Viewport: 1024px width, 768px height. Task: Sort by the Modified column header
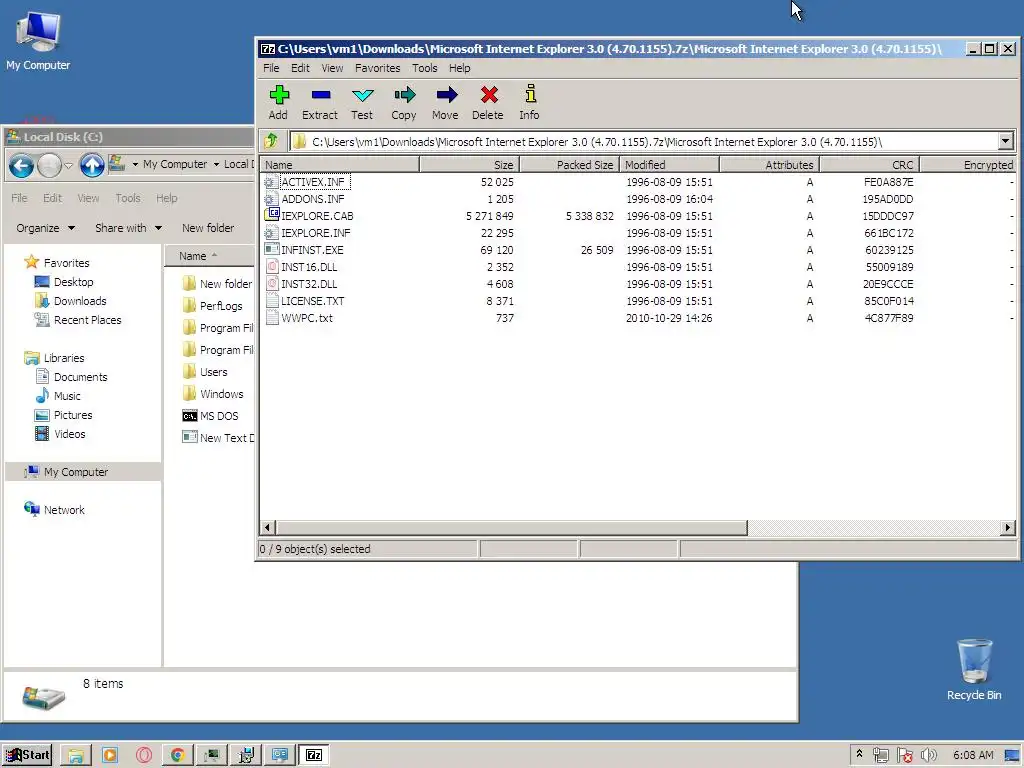click(669, 165)
